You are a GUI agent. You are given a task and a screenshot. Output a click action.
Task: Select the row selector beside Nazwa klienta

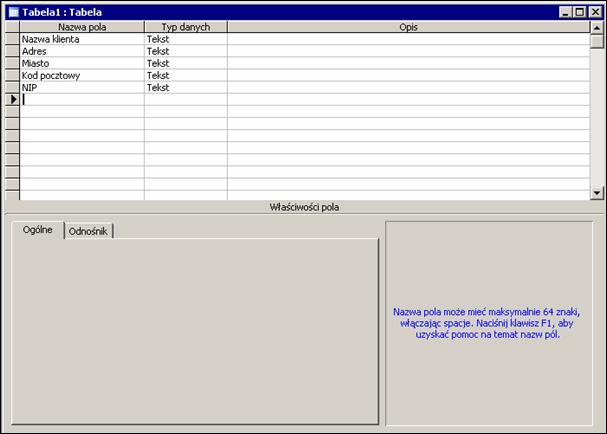(12, 39)
